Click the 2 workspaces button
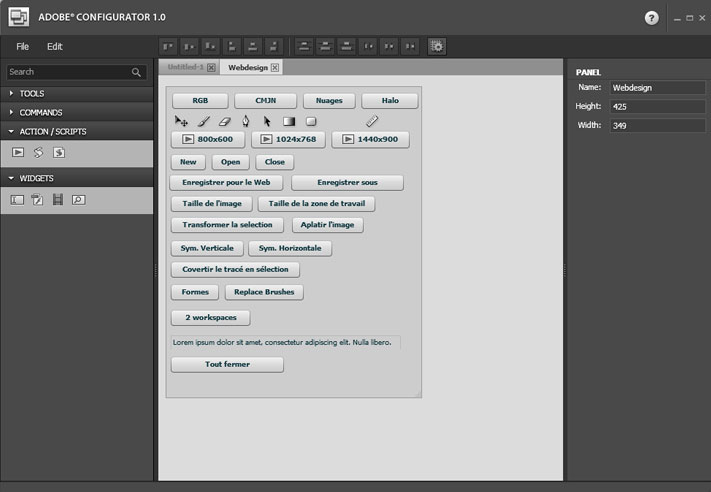The image size is (711, 492). point(210,317)
